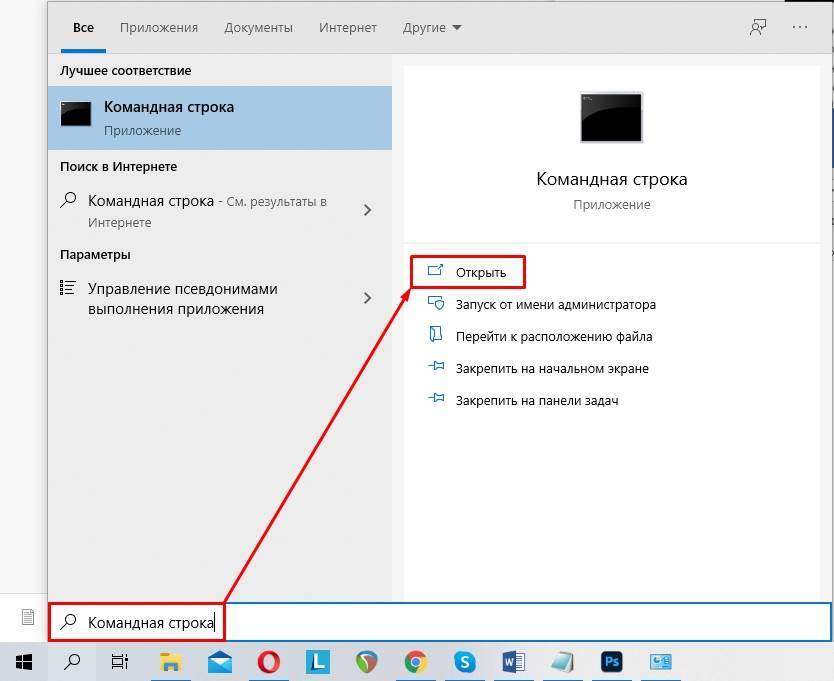The width and height of the screenshot is (834, 681).
Task: Click the Windows Start button
Action: tap(23, 661)
